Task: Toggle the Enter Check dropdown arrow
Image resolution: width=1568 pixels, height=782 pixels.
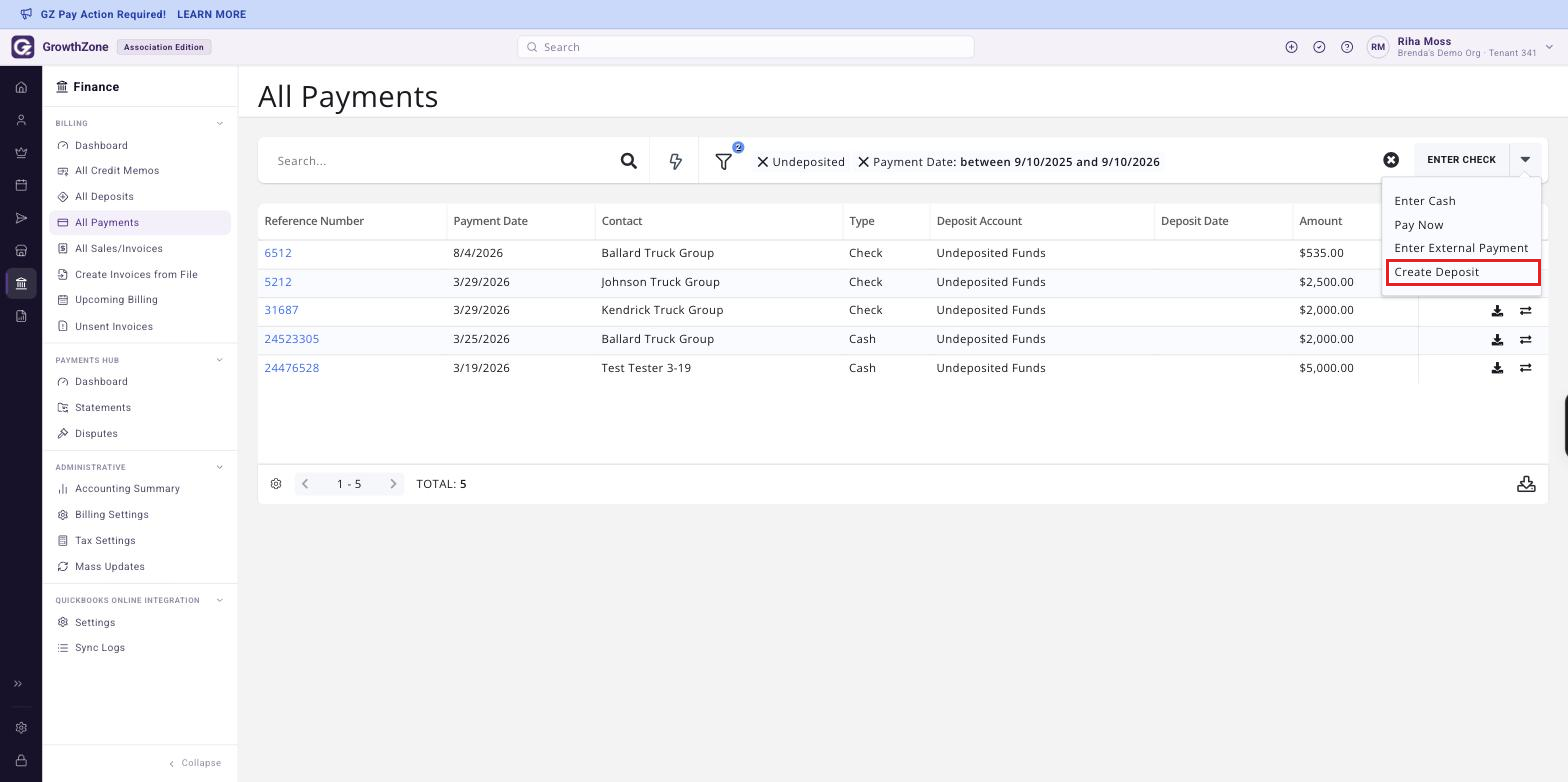Action: [1525, 160]
